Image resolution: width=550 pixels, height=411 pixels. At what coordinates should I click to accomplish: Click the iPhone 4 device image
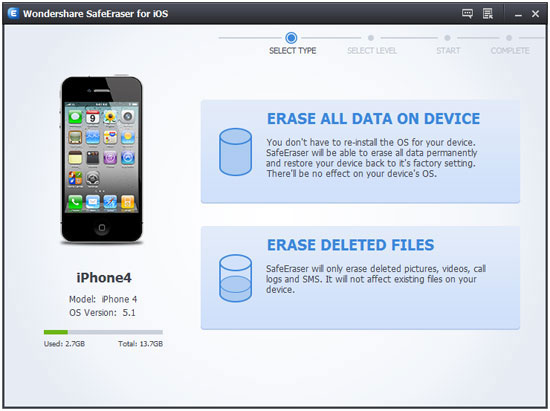102,159
